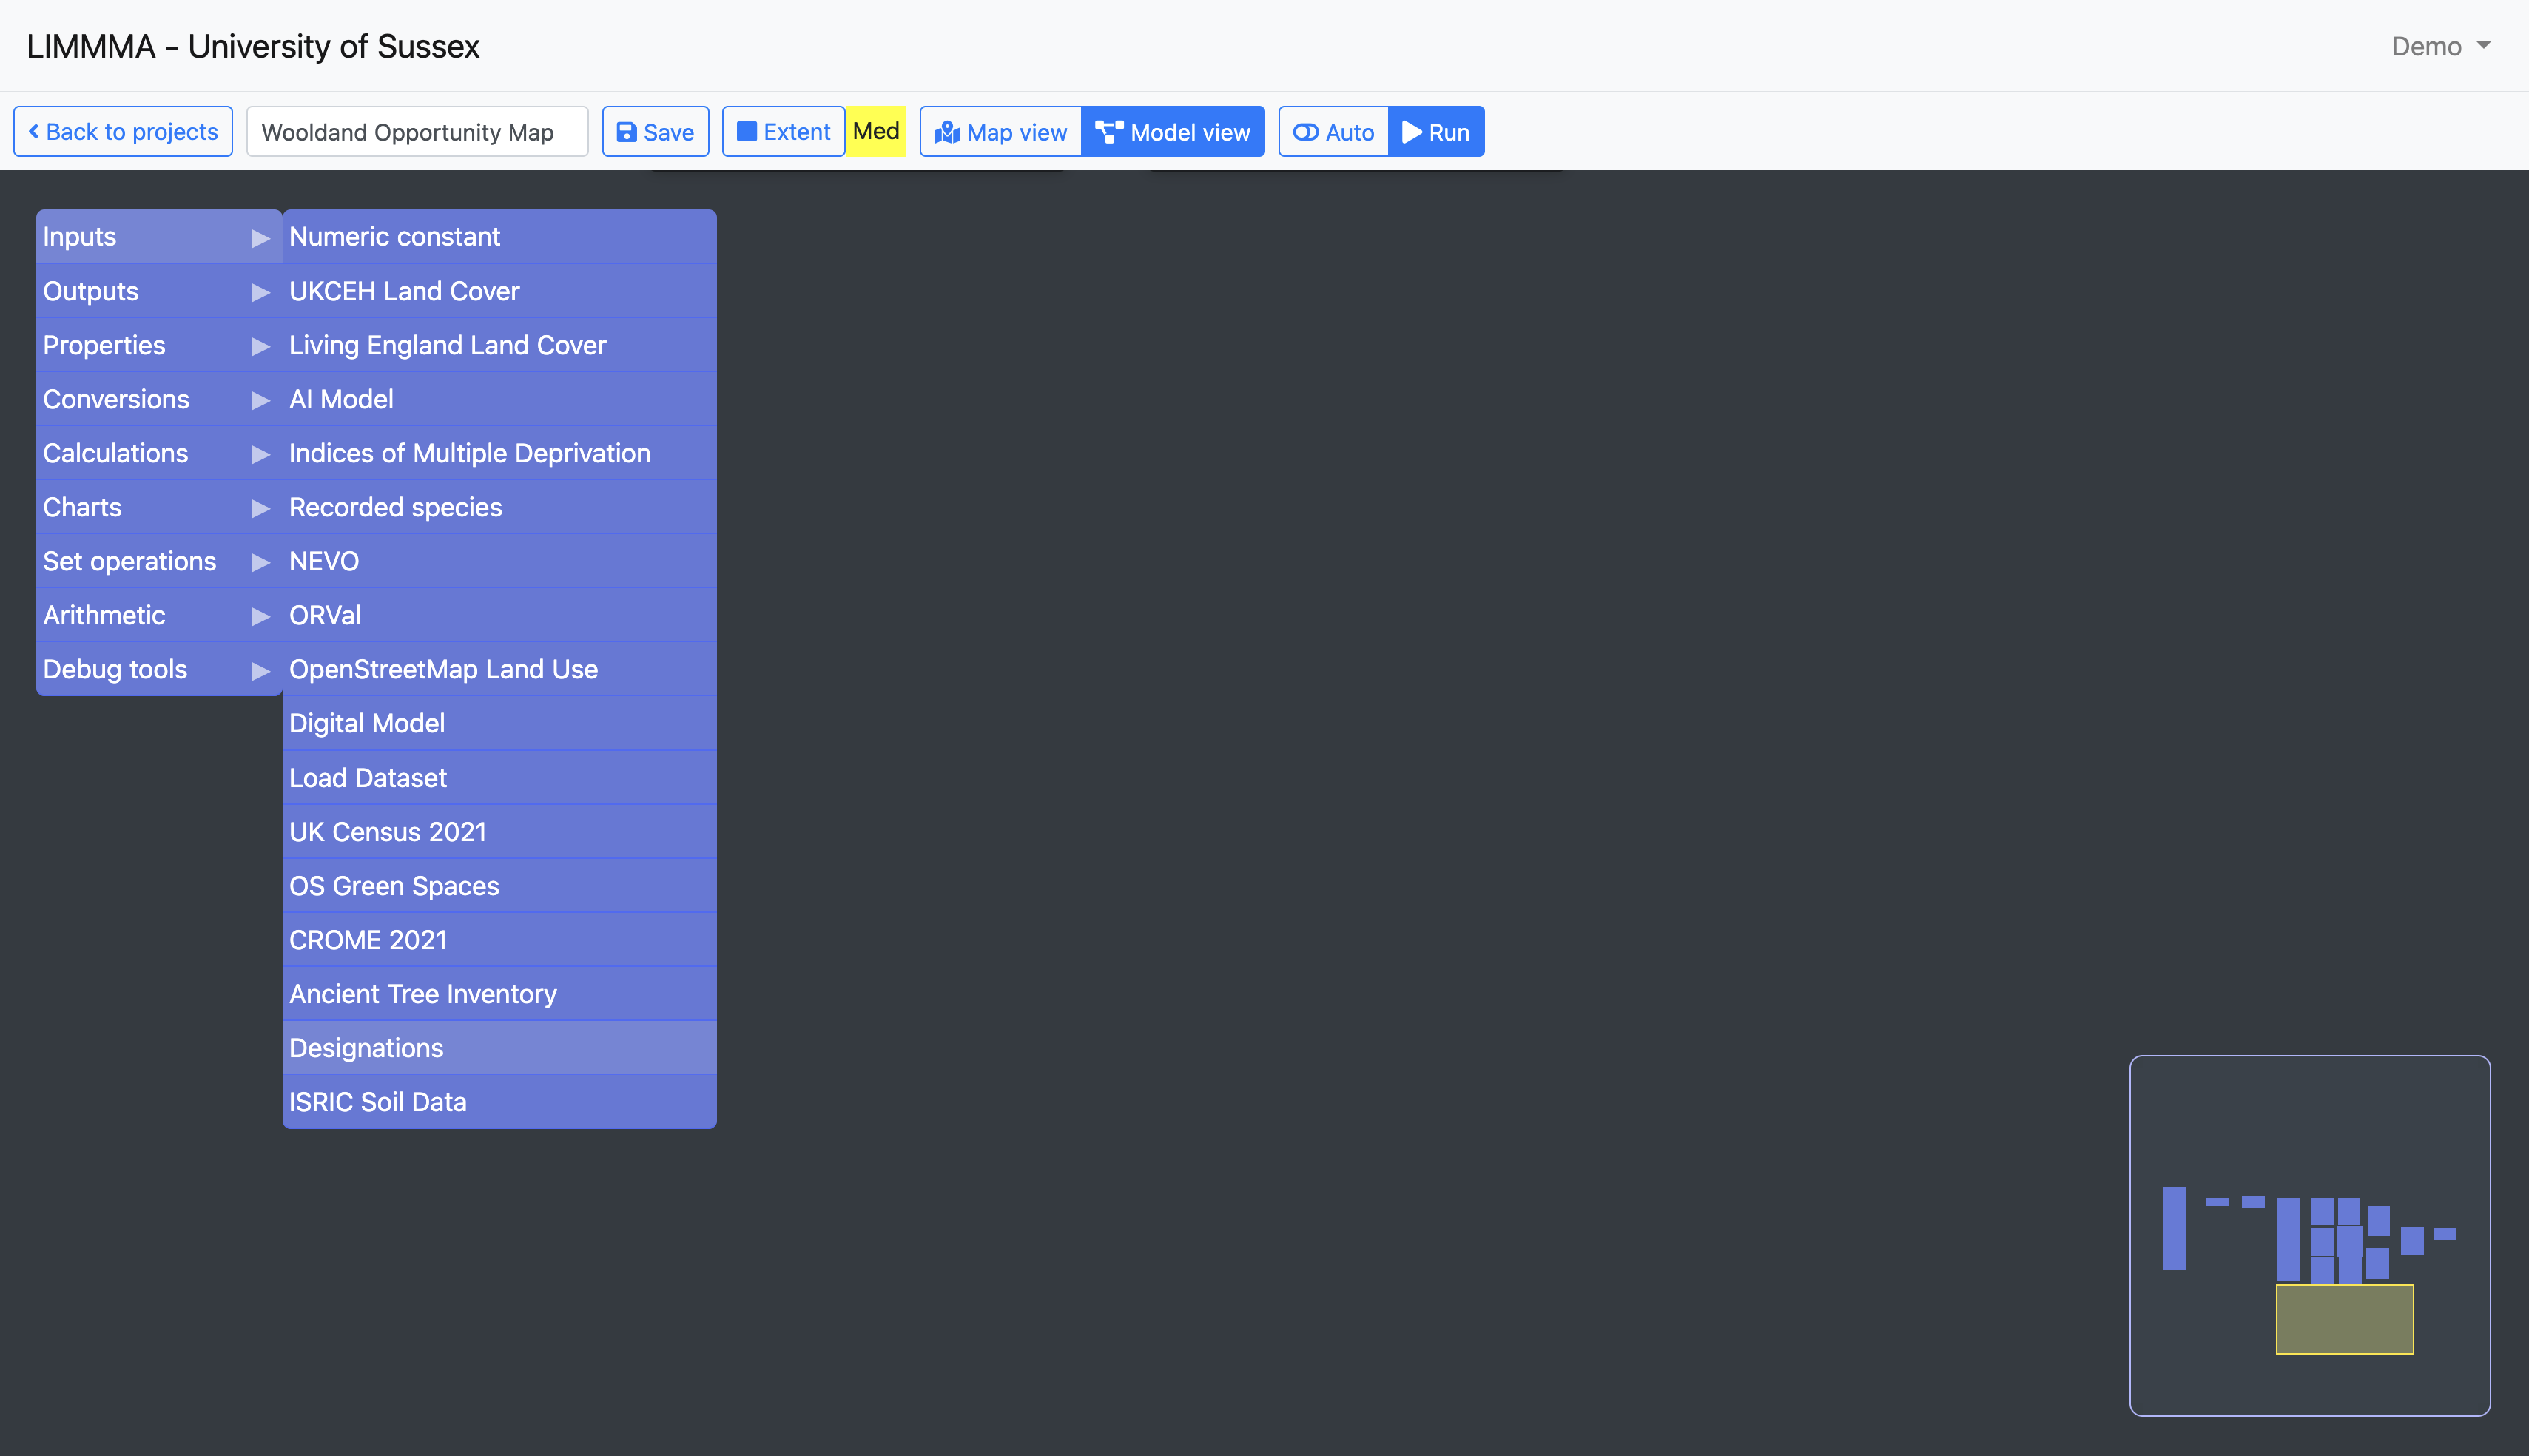Click the Model view node-graph icon

[1108, 132]
